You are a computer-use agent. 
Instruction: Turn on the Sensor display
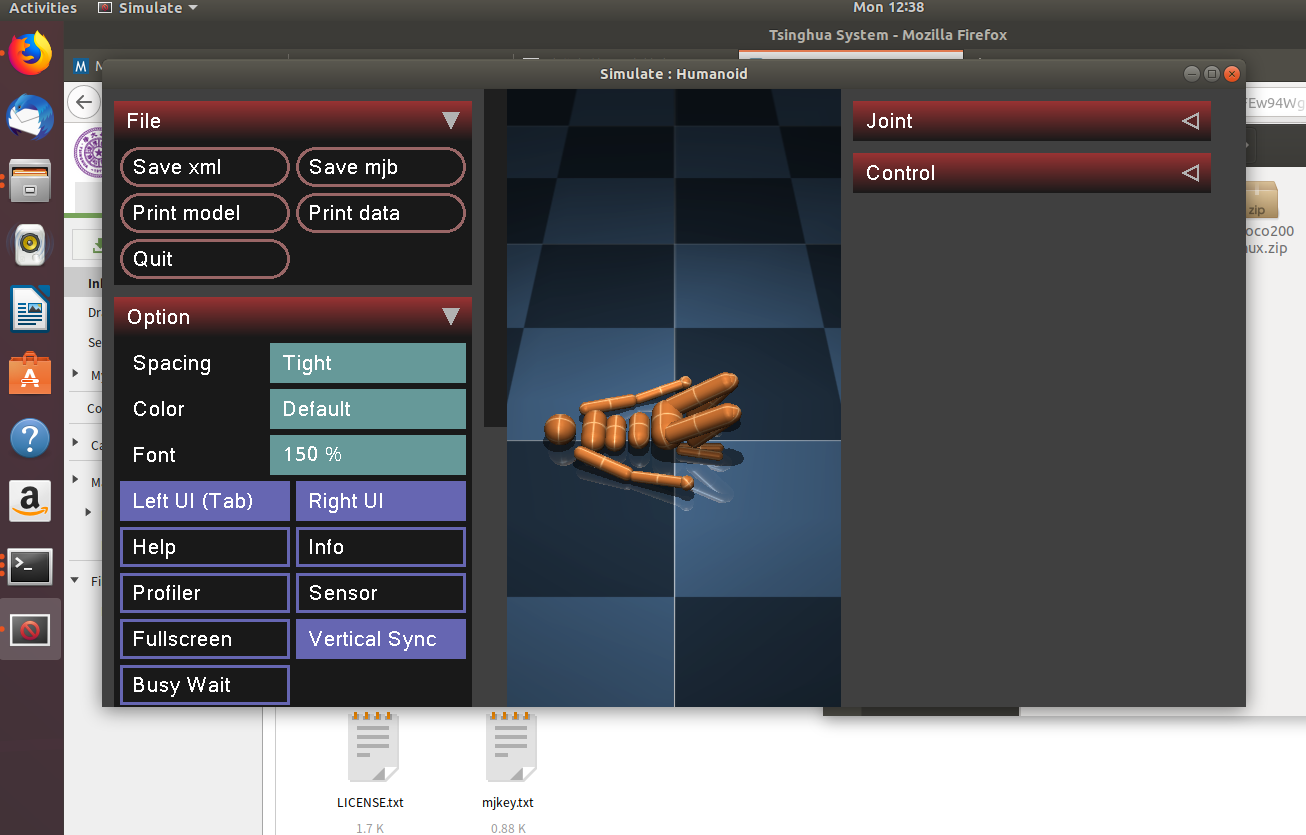click(x=380, y=592)
